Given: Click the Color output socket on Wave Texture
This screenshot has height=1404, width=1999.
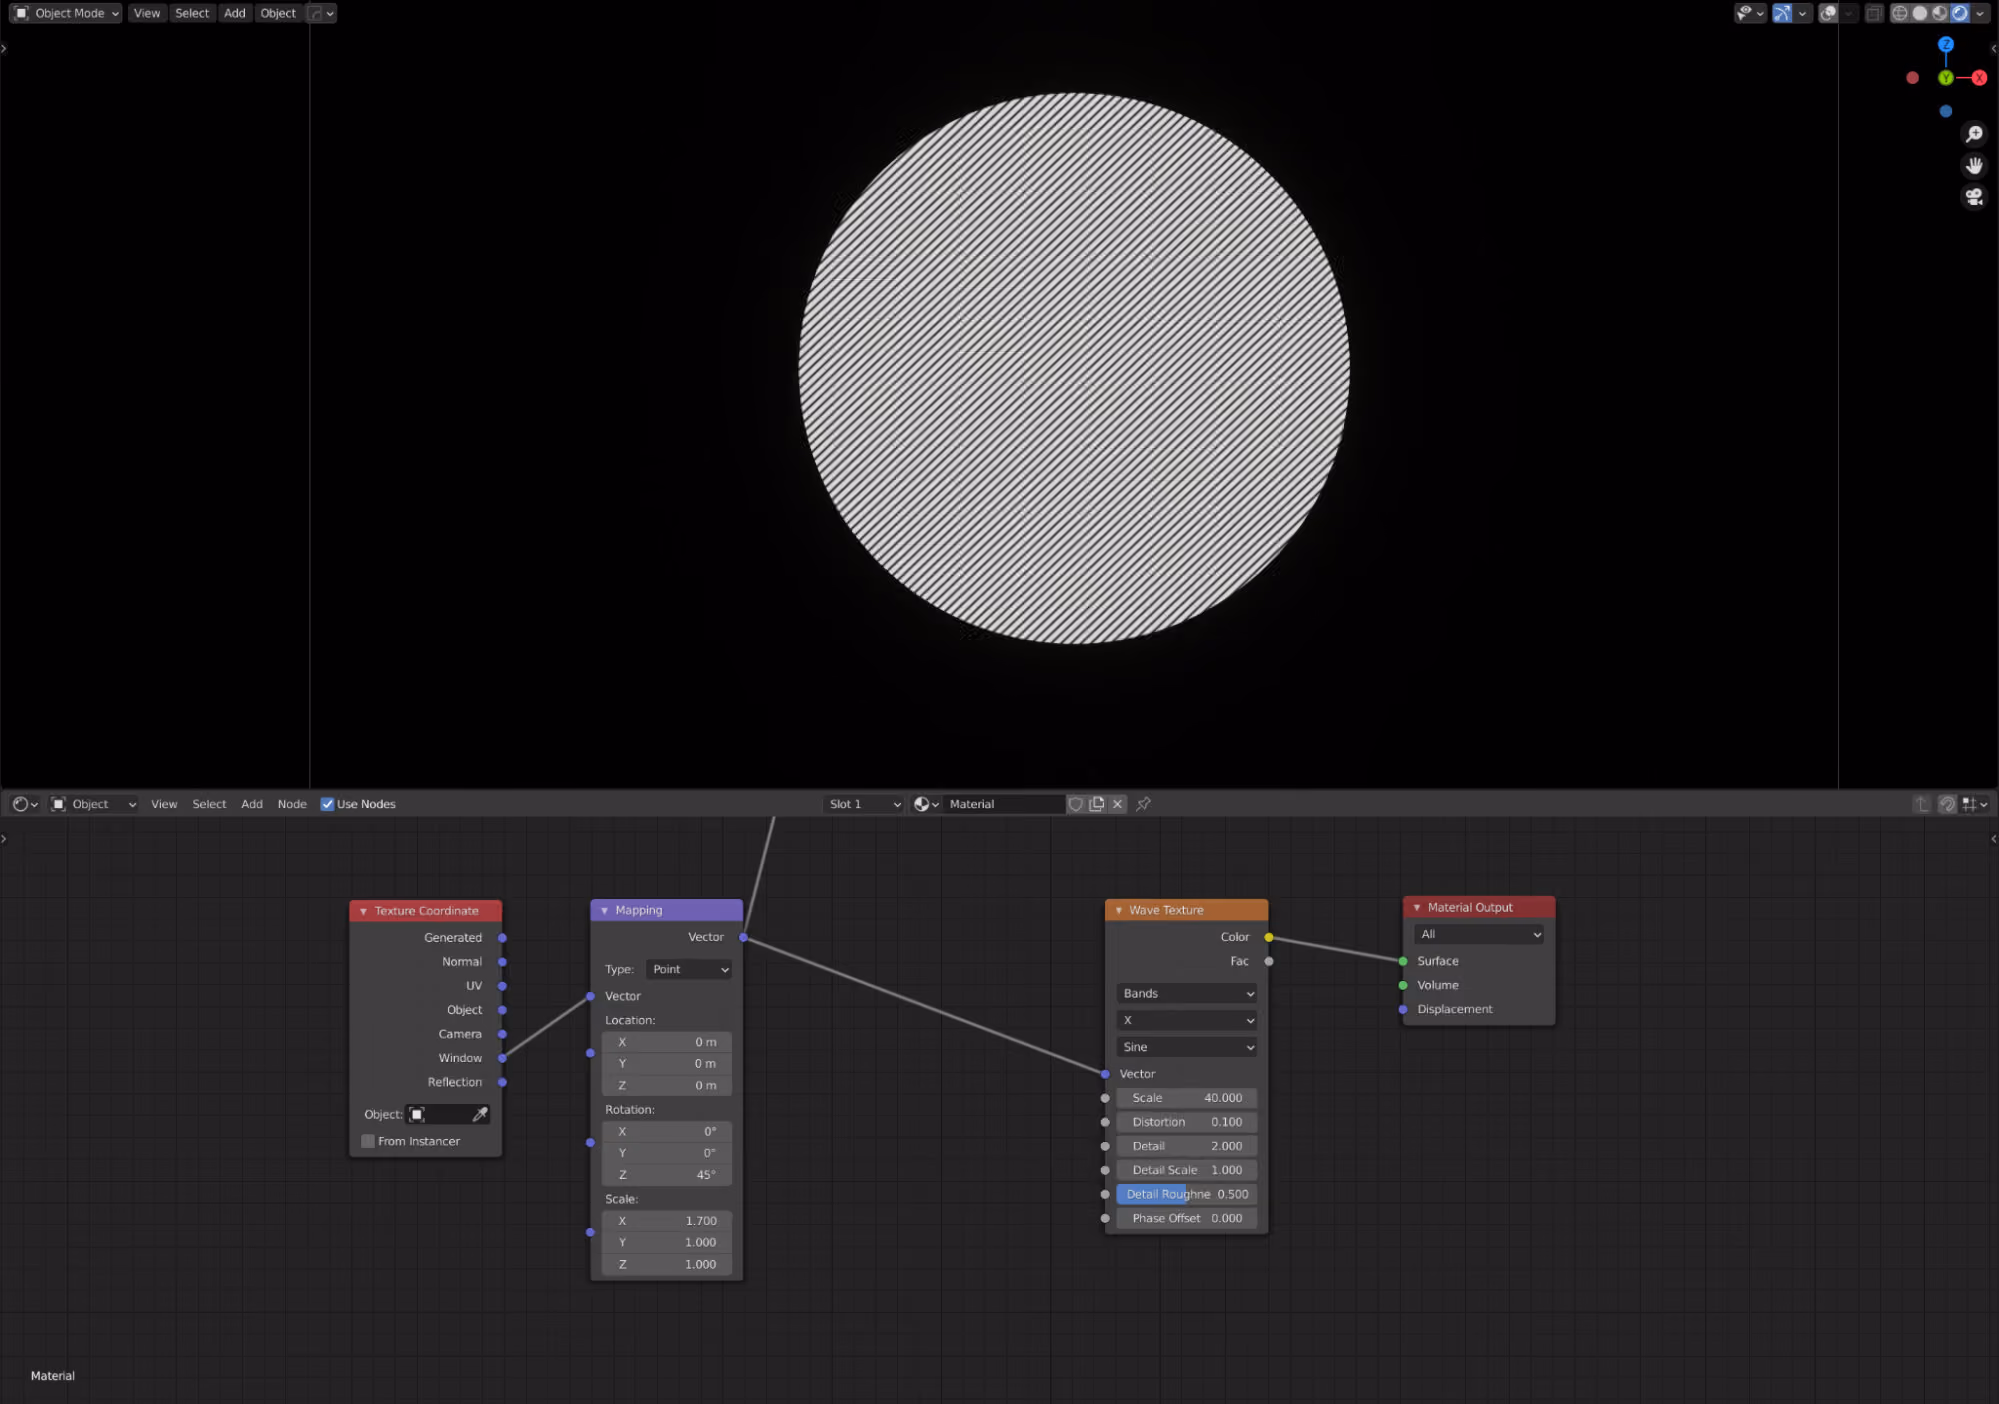Looking at the screenshot, I should (x=1269, y=937).
